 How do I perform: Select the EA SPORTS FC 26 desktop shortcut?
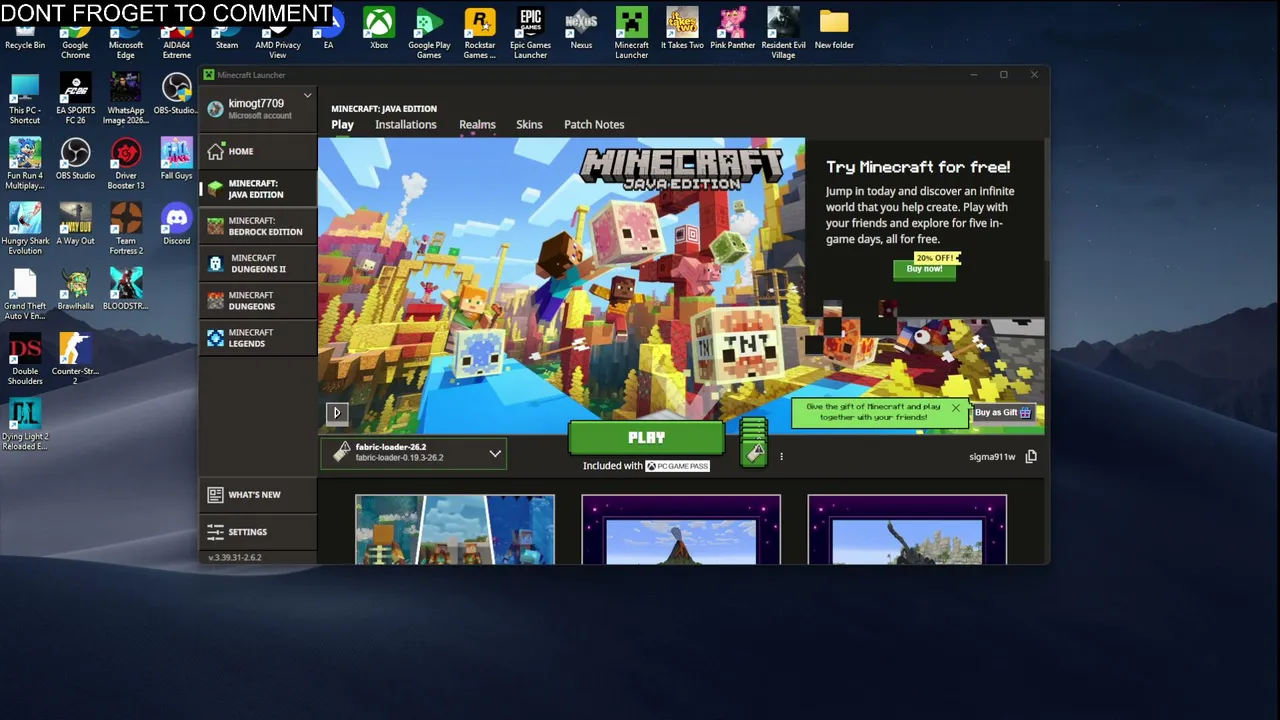pyautogui.click(x=75, y=99)
